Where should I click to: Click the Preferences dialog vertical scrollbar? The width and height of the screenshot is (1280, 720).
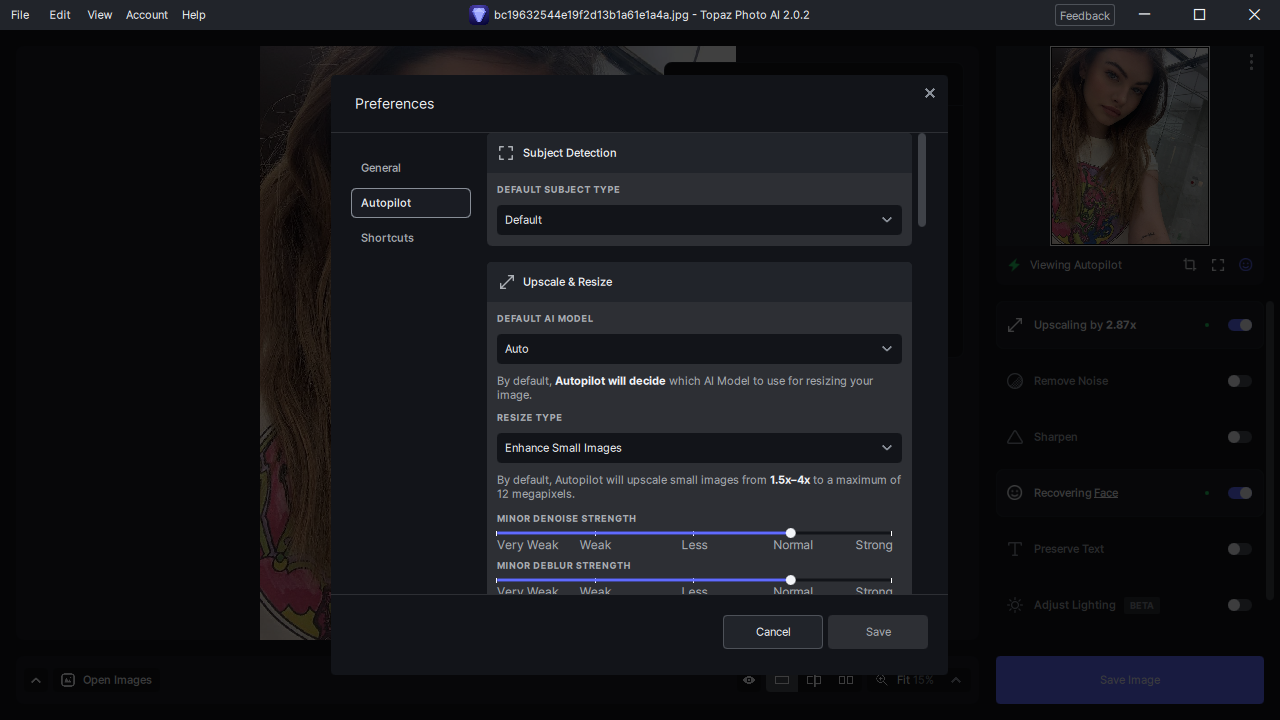click(x=921, y=180)
